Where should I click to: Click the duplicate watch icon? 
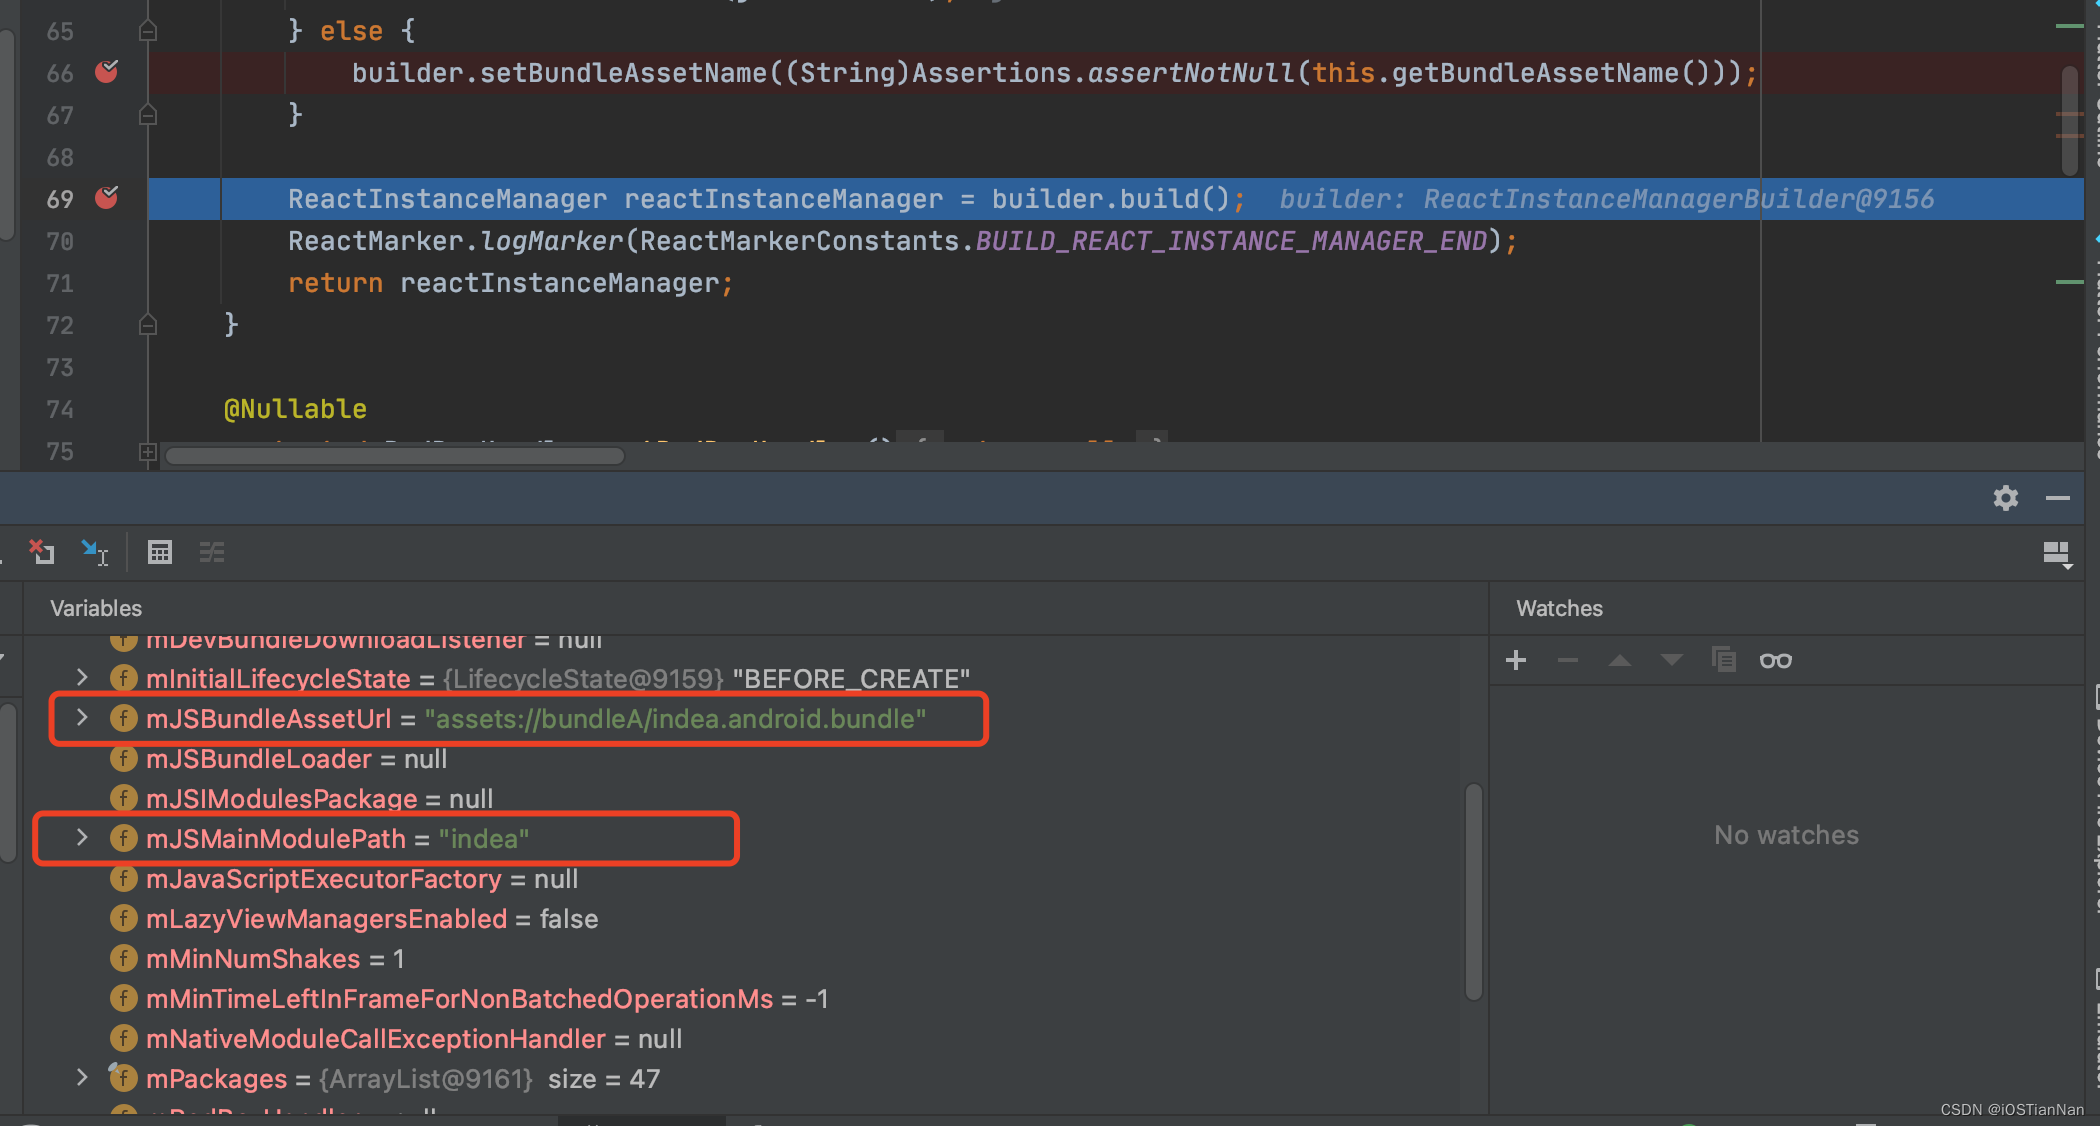[x=1724, y=660]
